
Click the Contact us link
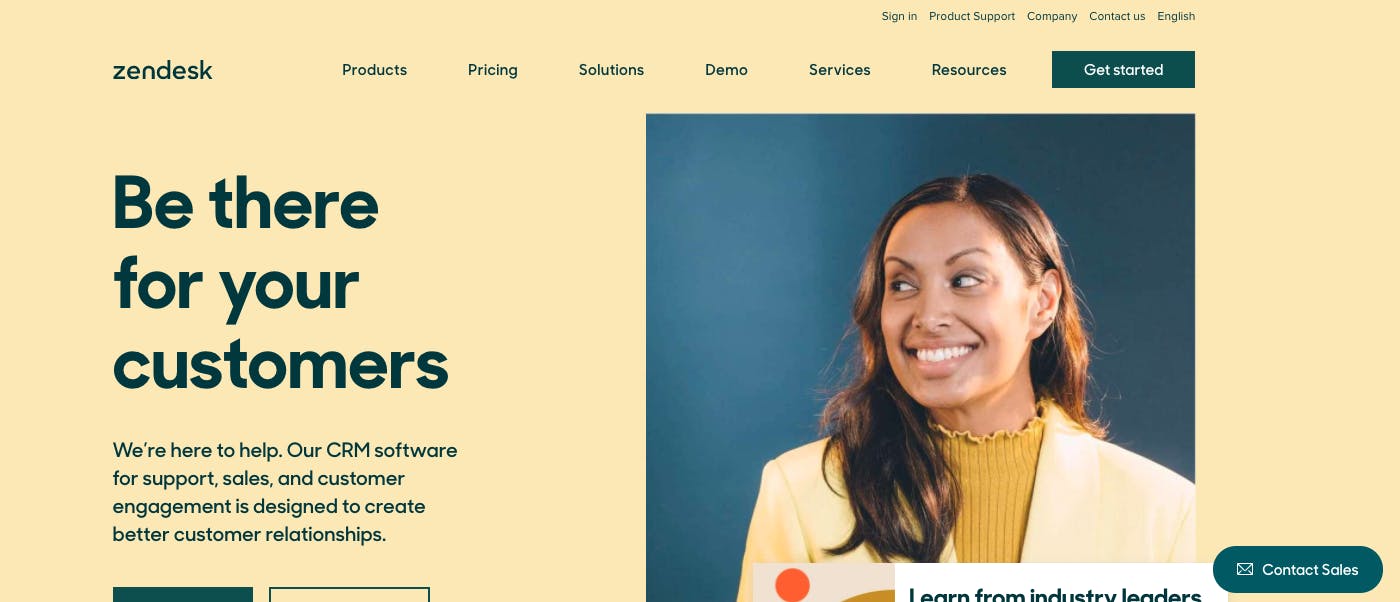click(1117, 16)
